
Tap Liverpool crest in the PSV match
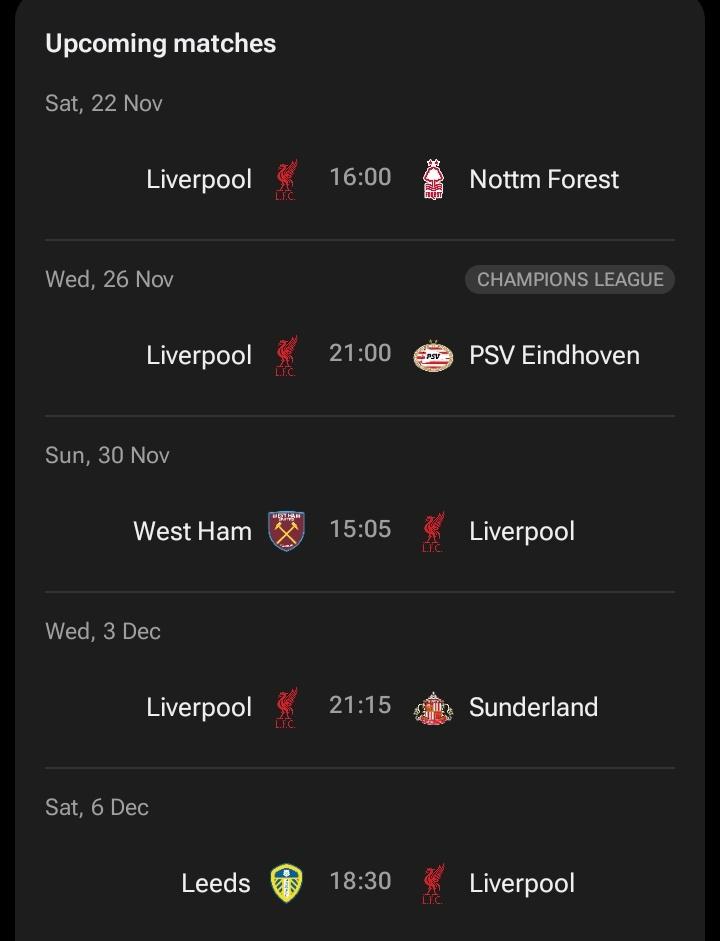click(x=287, y=355)
